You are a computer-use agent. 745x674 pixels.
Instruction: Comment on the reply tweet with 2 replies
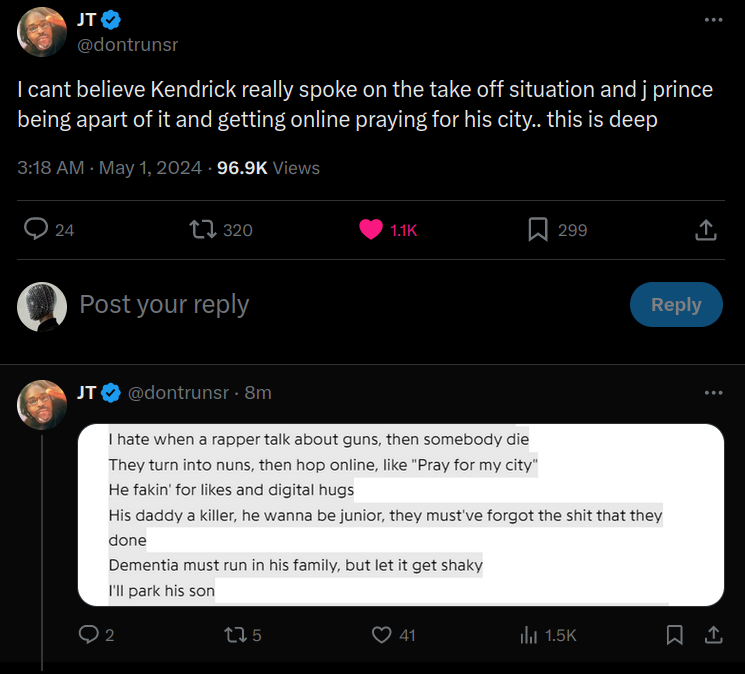tap(89, 635)
